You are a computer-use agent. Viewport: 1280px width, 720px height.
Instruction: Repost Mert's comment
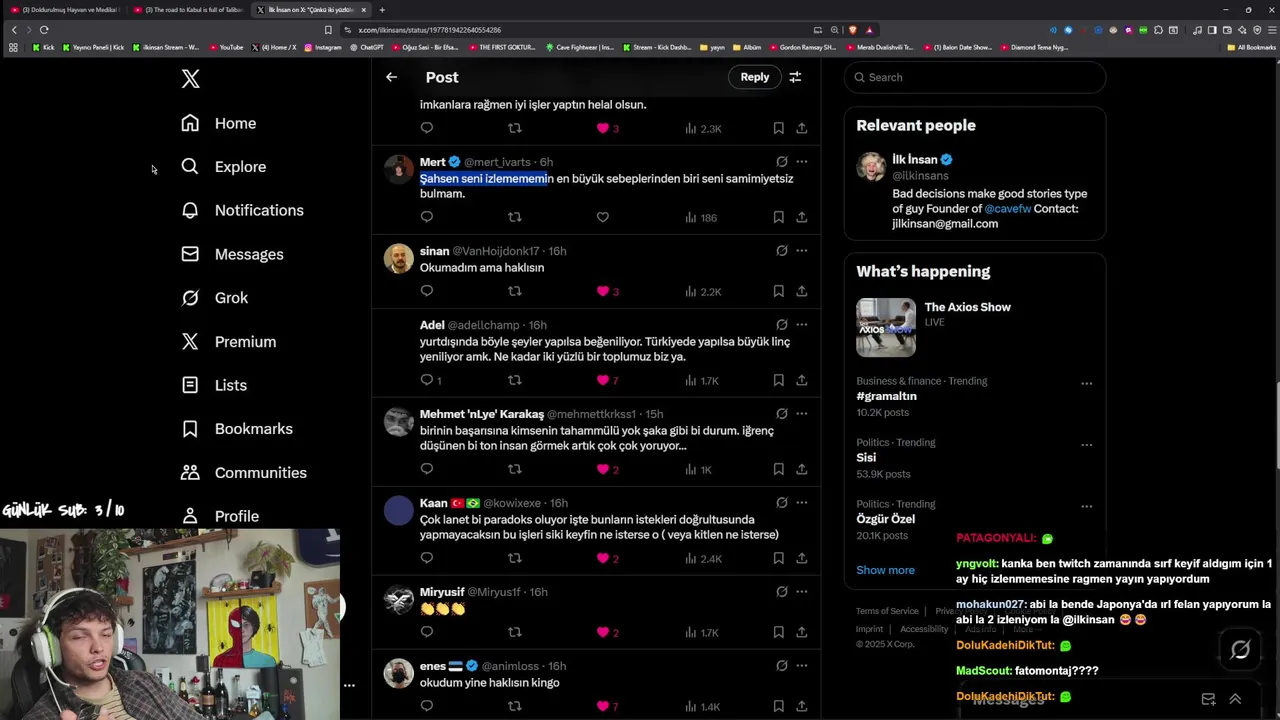click(514, 217)
